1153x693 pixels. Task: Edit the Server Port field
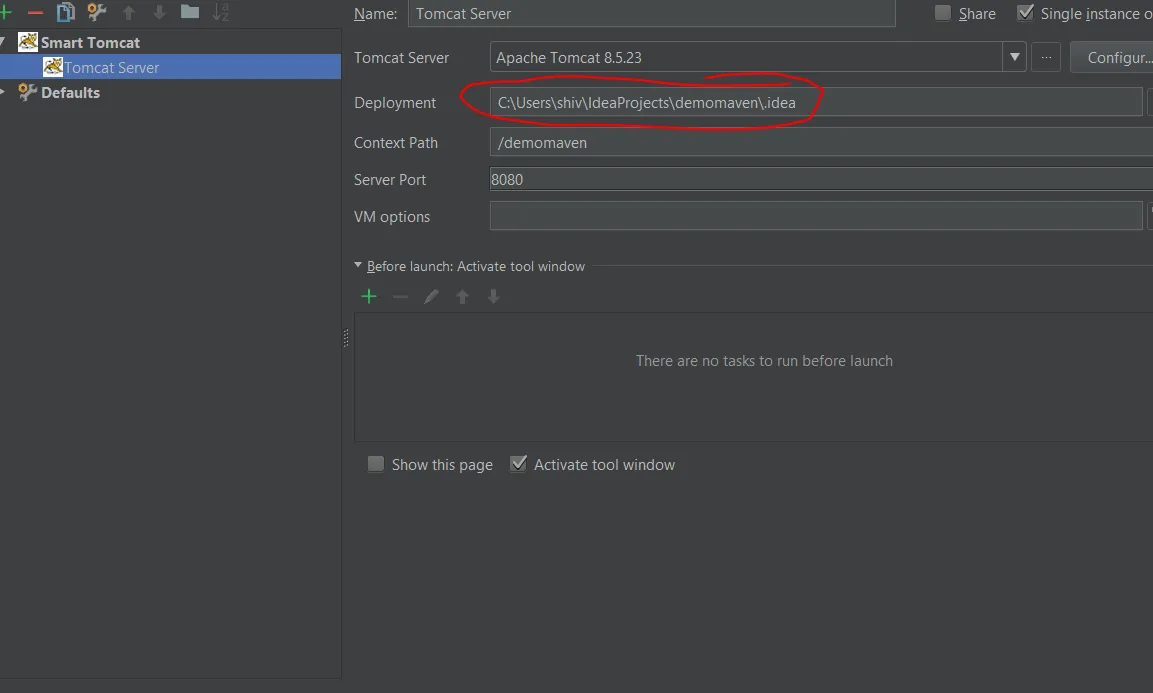point(821,179)
